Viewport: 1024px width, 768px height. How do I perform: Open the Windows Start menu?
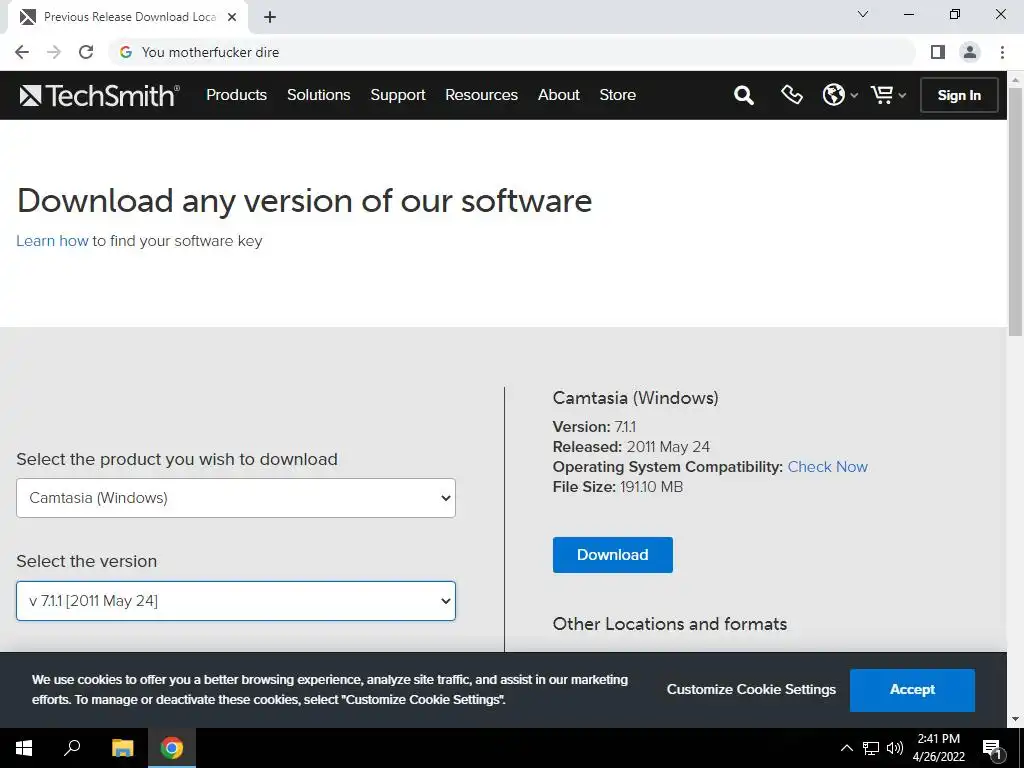[x=24, y=748]
